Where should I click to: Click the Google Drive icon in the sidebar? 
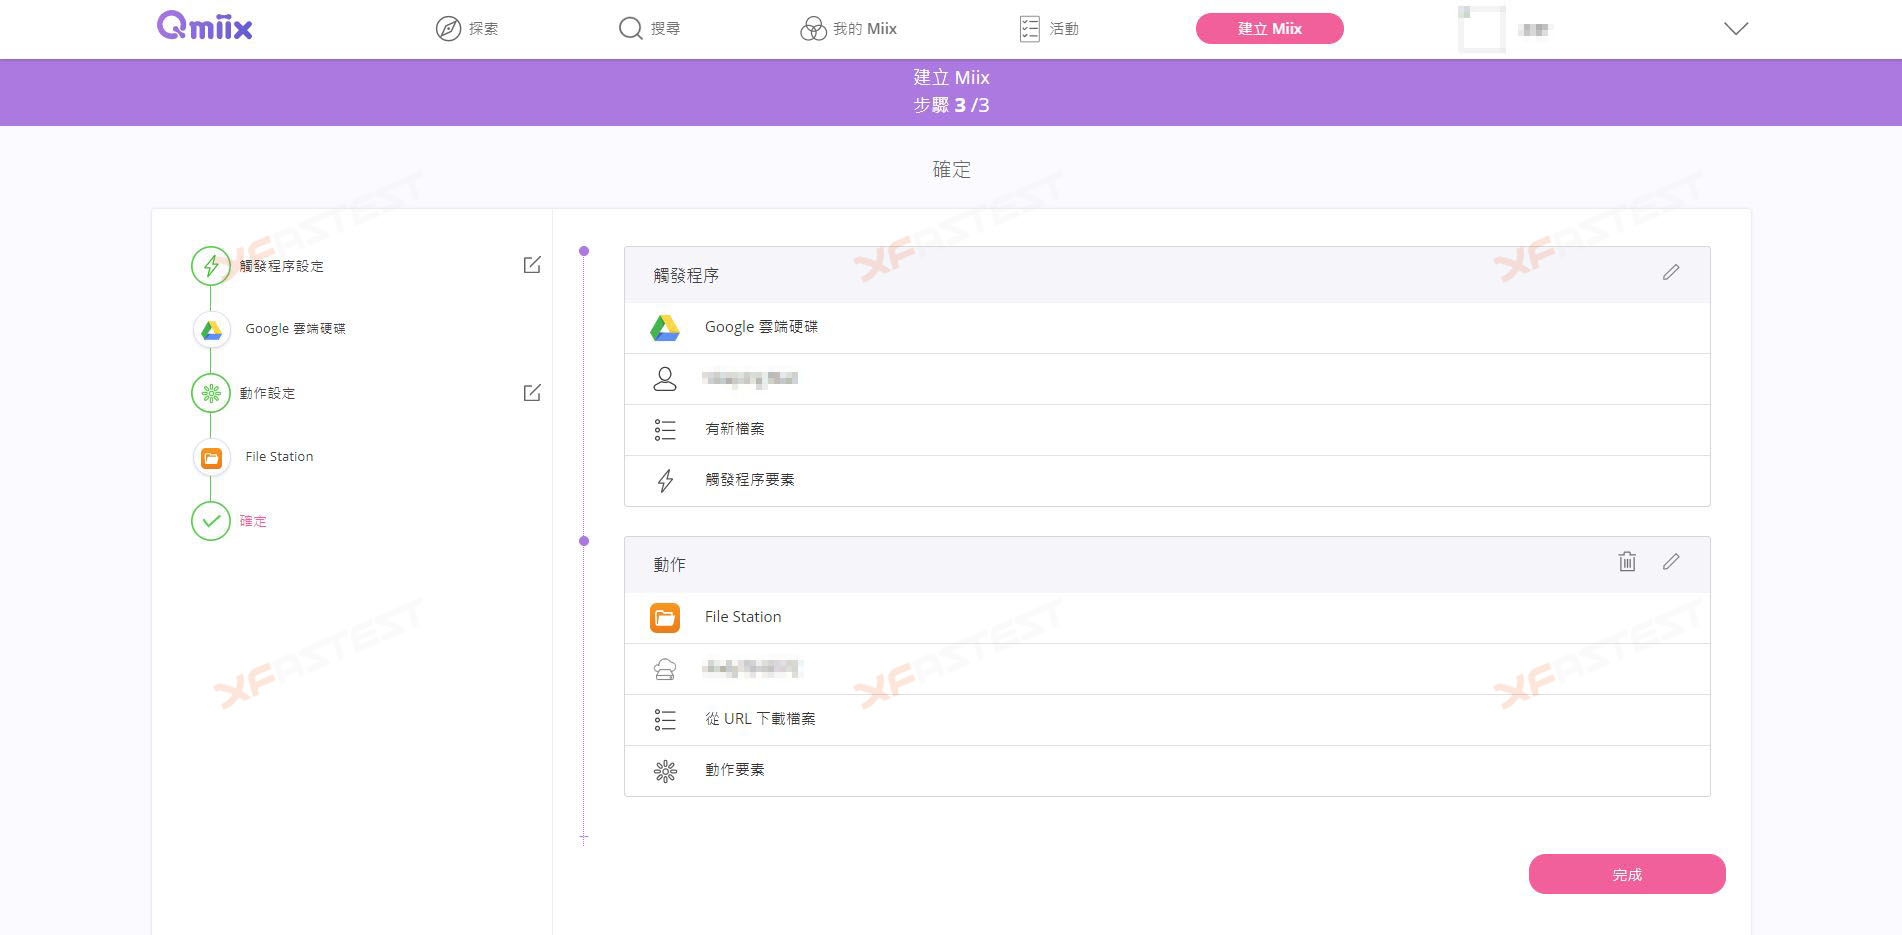[211, 329]
